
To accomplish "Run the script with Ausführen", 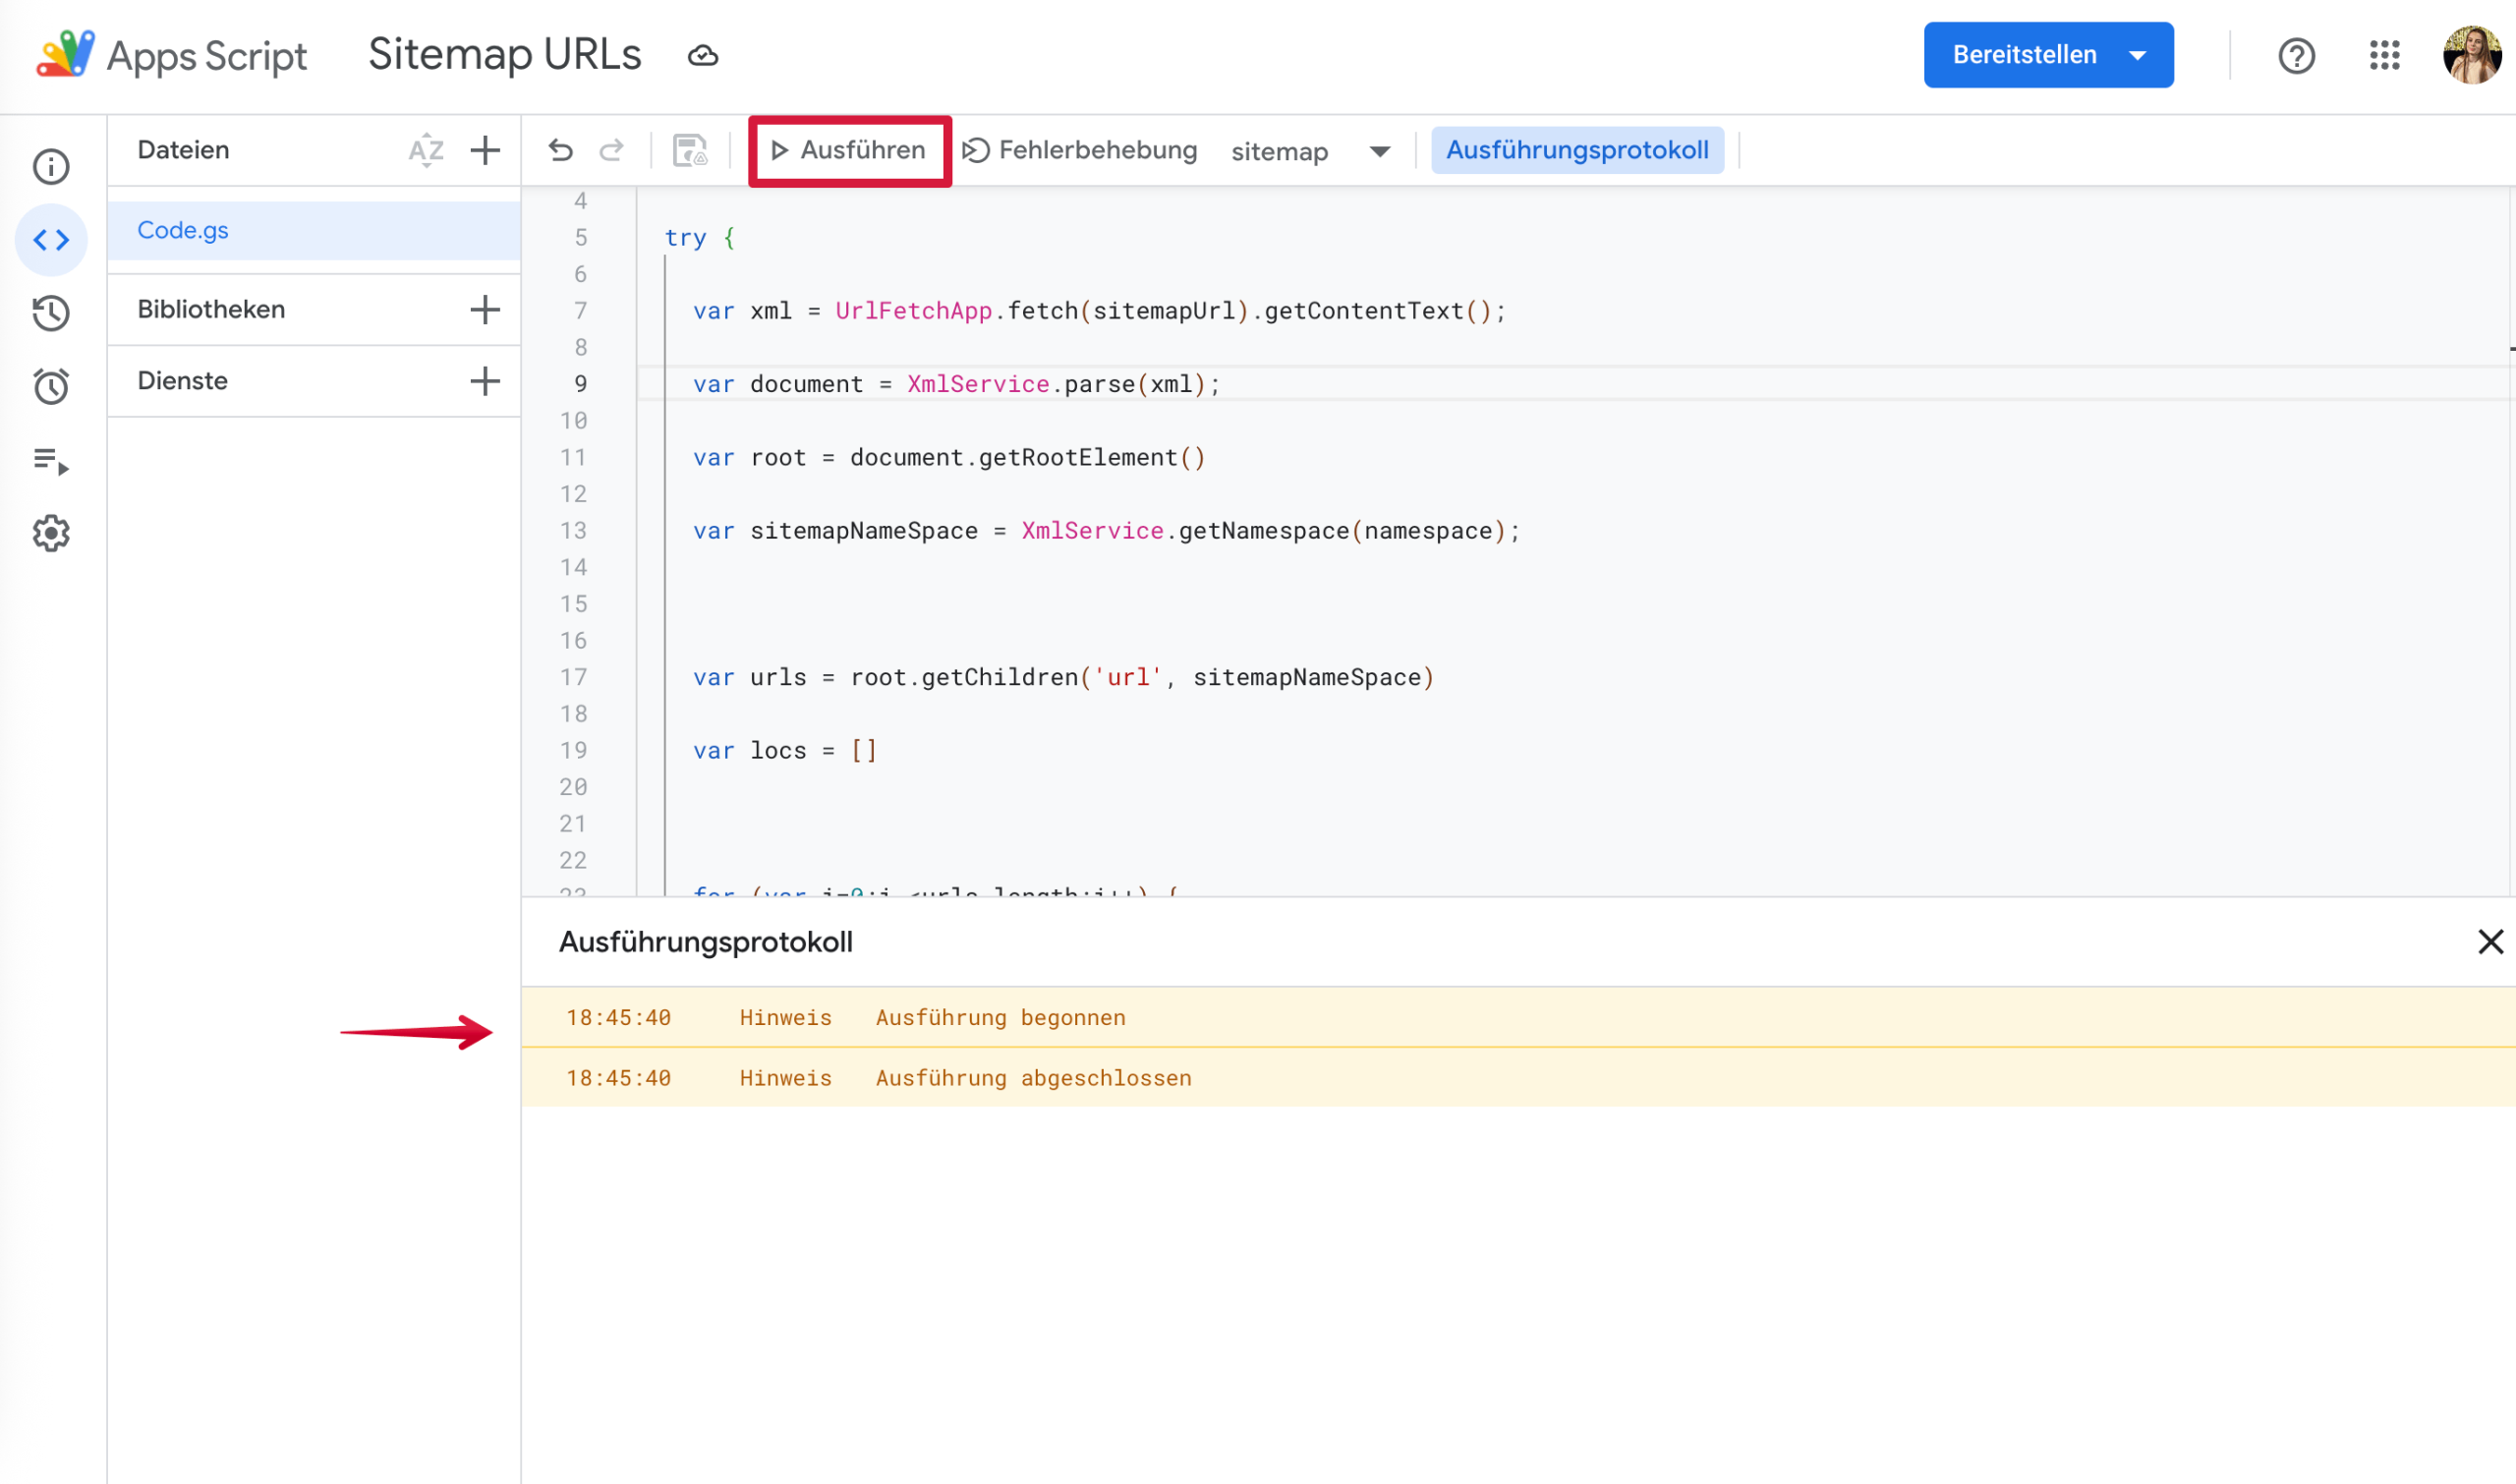I will 849,150.
